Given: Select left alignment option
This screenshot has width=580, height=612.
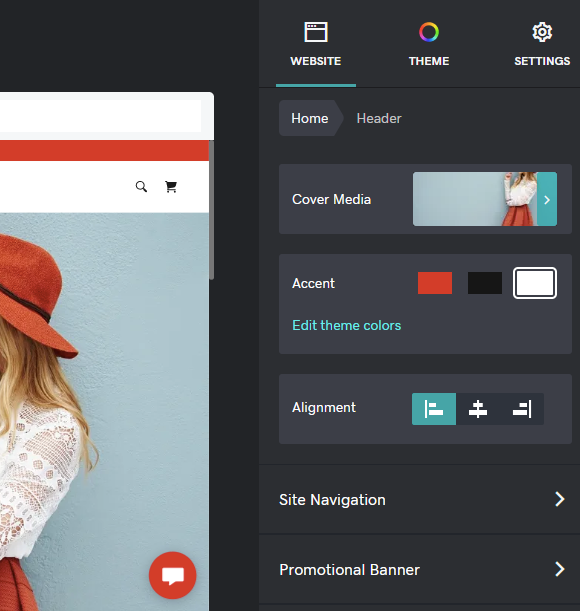Looking at the screenshot, I should pos(434,409).
